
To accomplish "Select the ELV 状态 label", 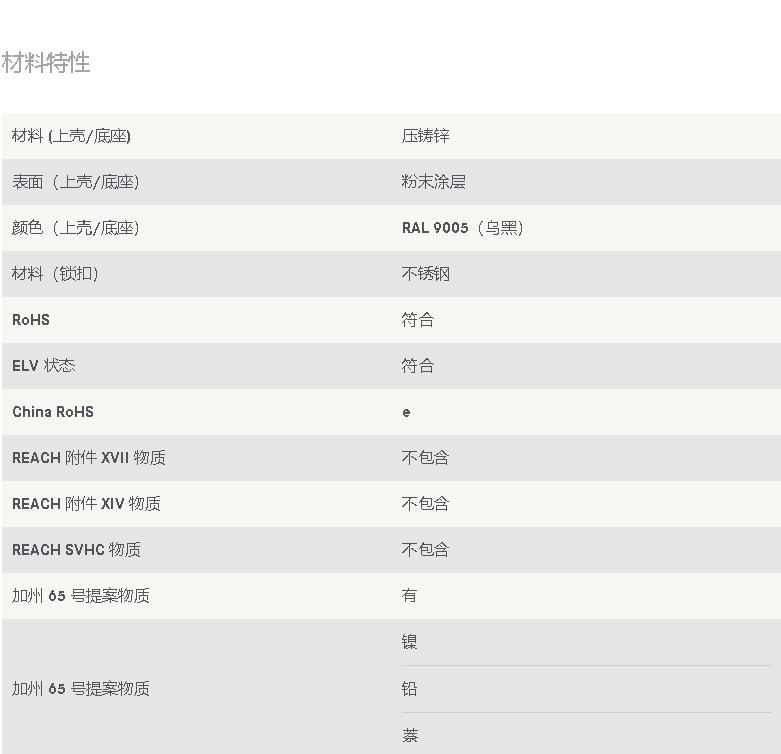I will 44,366.
